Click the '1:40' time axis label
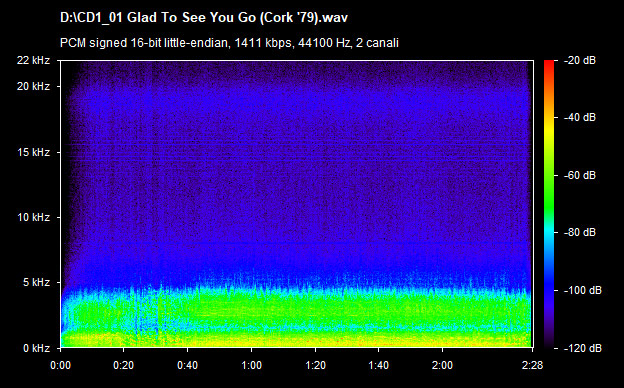 pyautogui.click(x=378, y=365)
